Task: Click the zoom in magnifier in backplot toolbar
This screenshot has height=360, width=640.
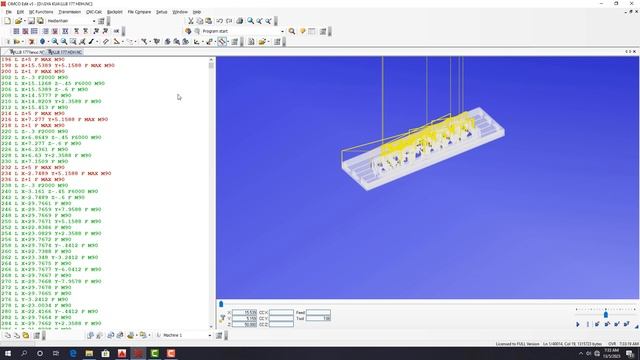Action: 55,42
